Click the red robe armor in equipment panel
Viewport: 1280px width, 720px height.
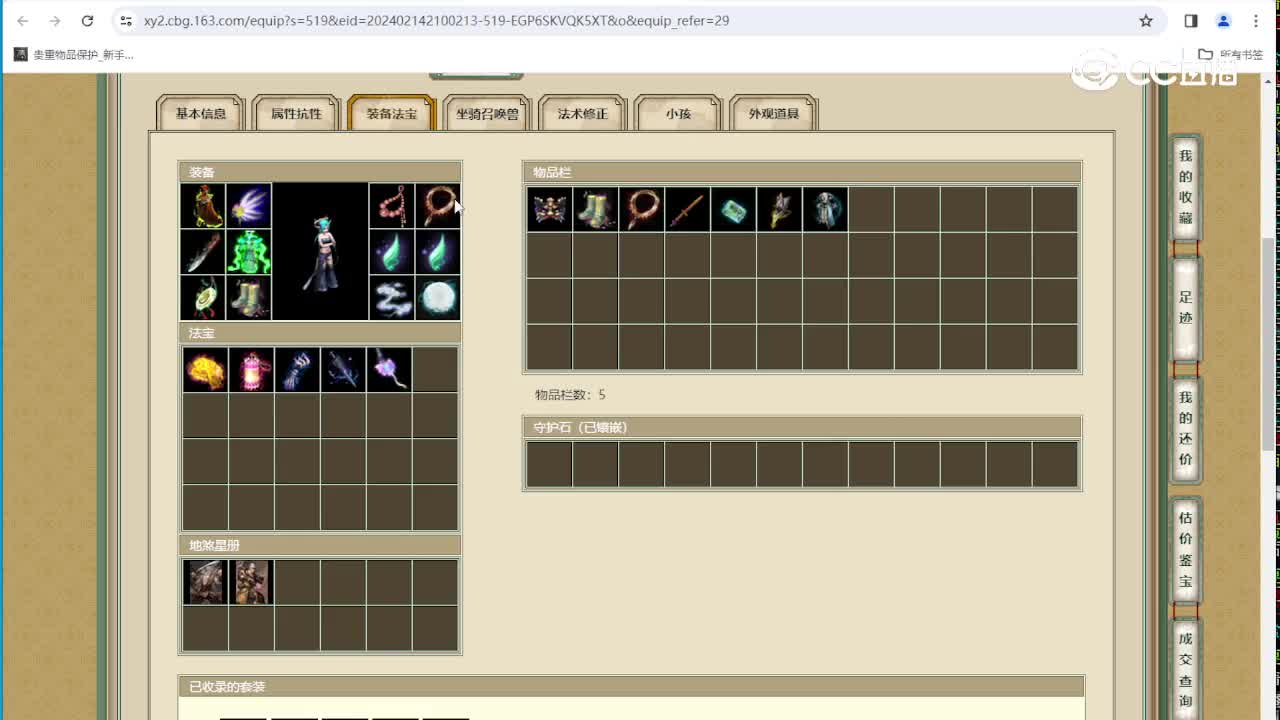tap(203, 206)
